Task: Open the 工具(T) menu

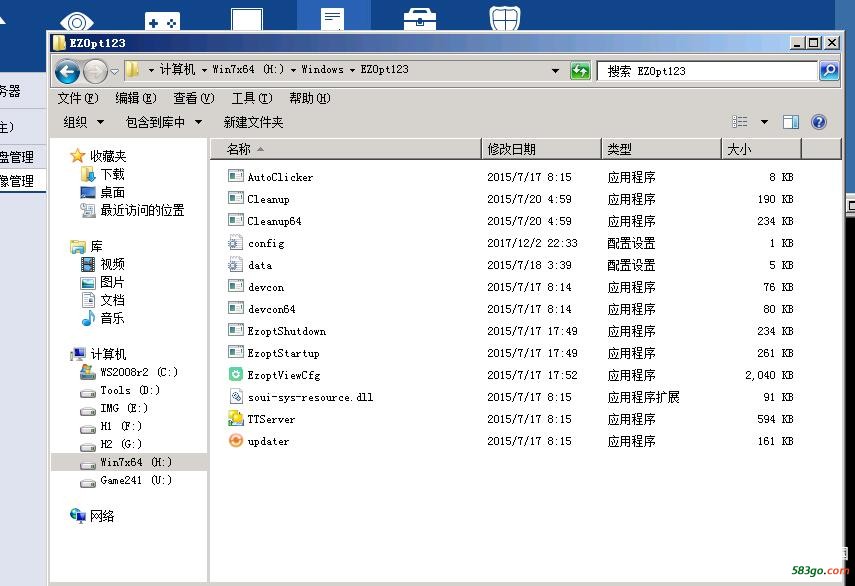Action: point(252,98)
